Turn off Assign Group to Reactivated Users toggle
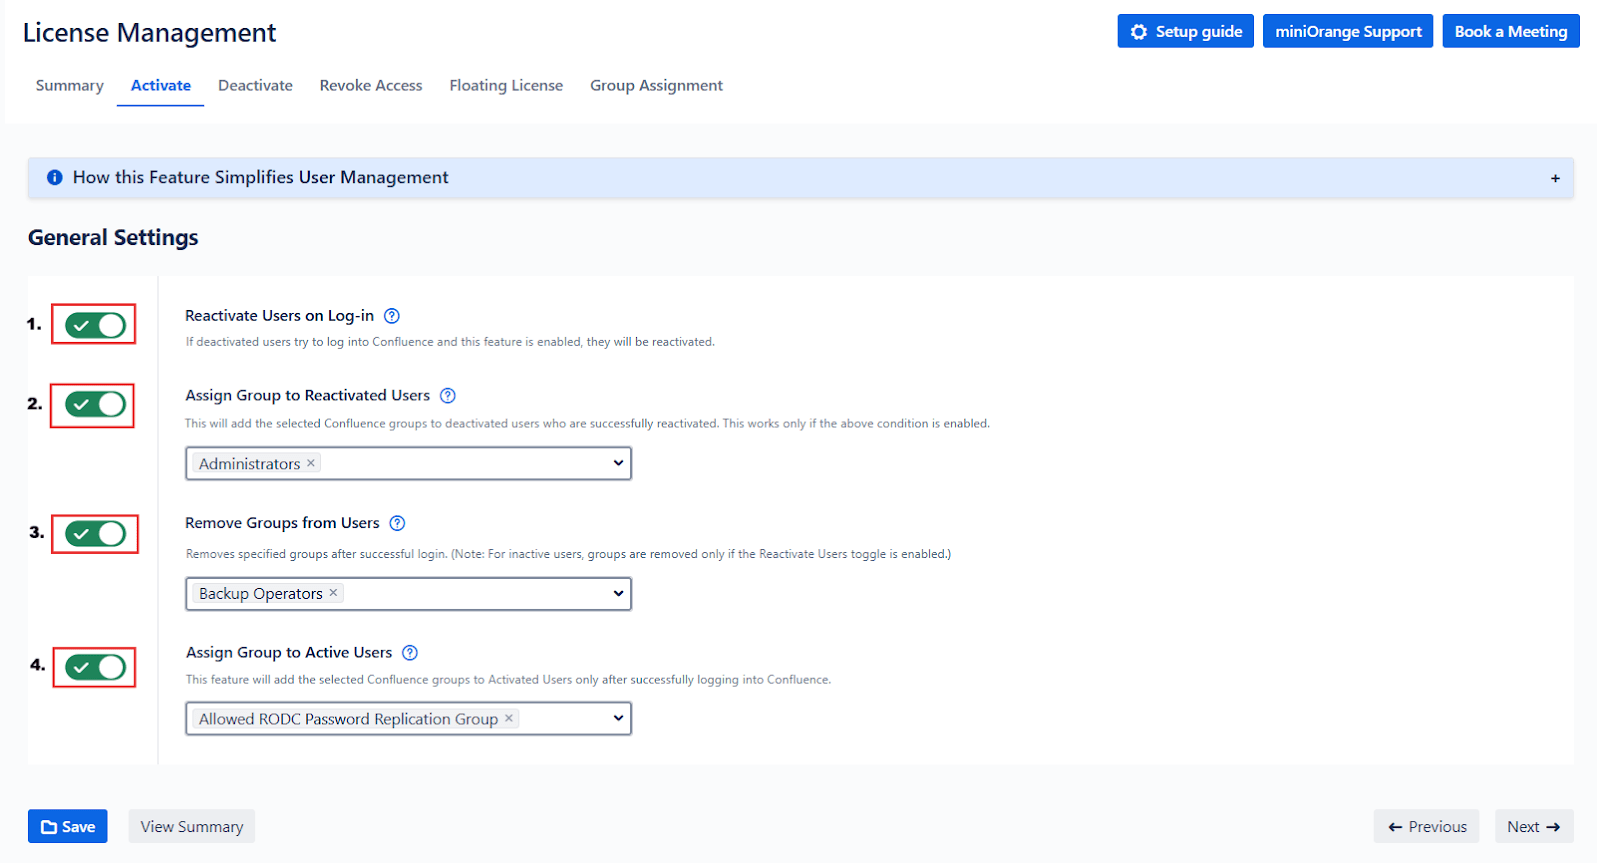 coord(95,405)
